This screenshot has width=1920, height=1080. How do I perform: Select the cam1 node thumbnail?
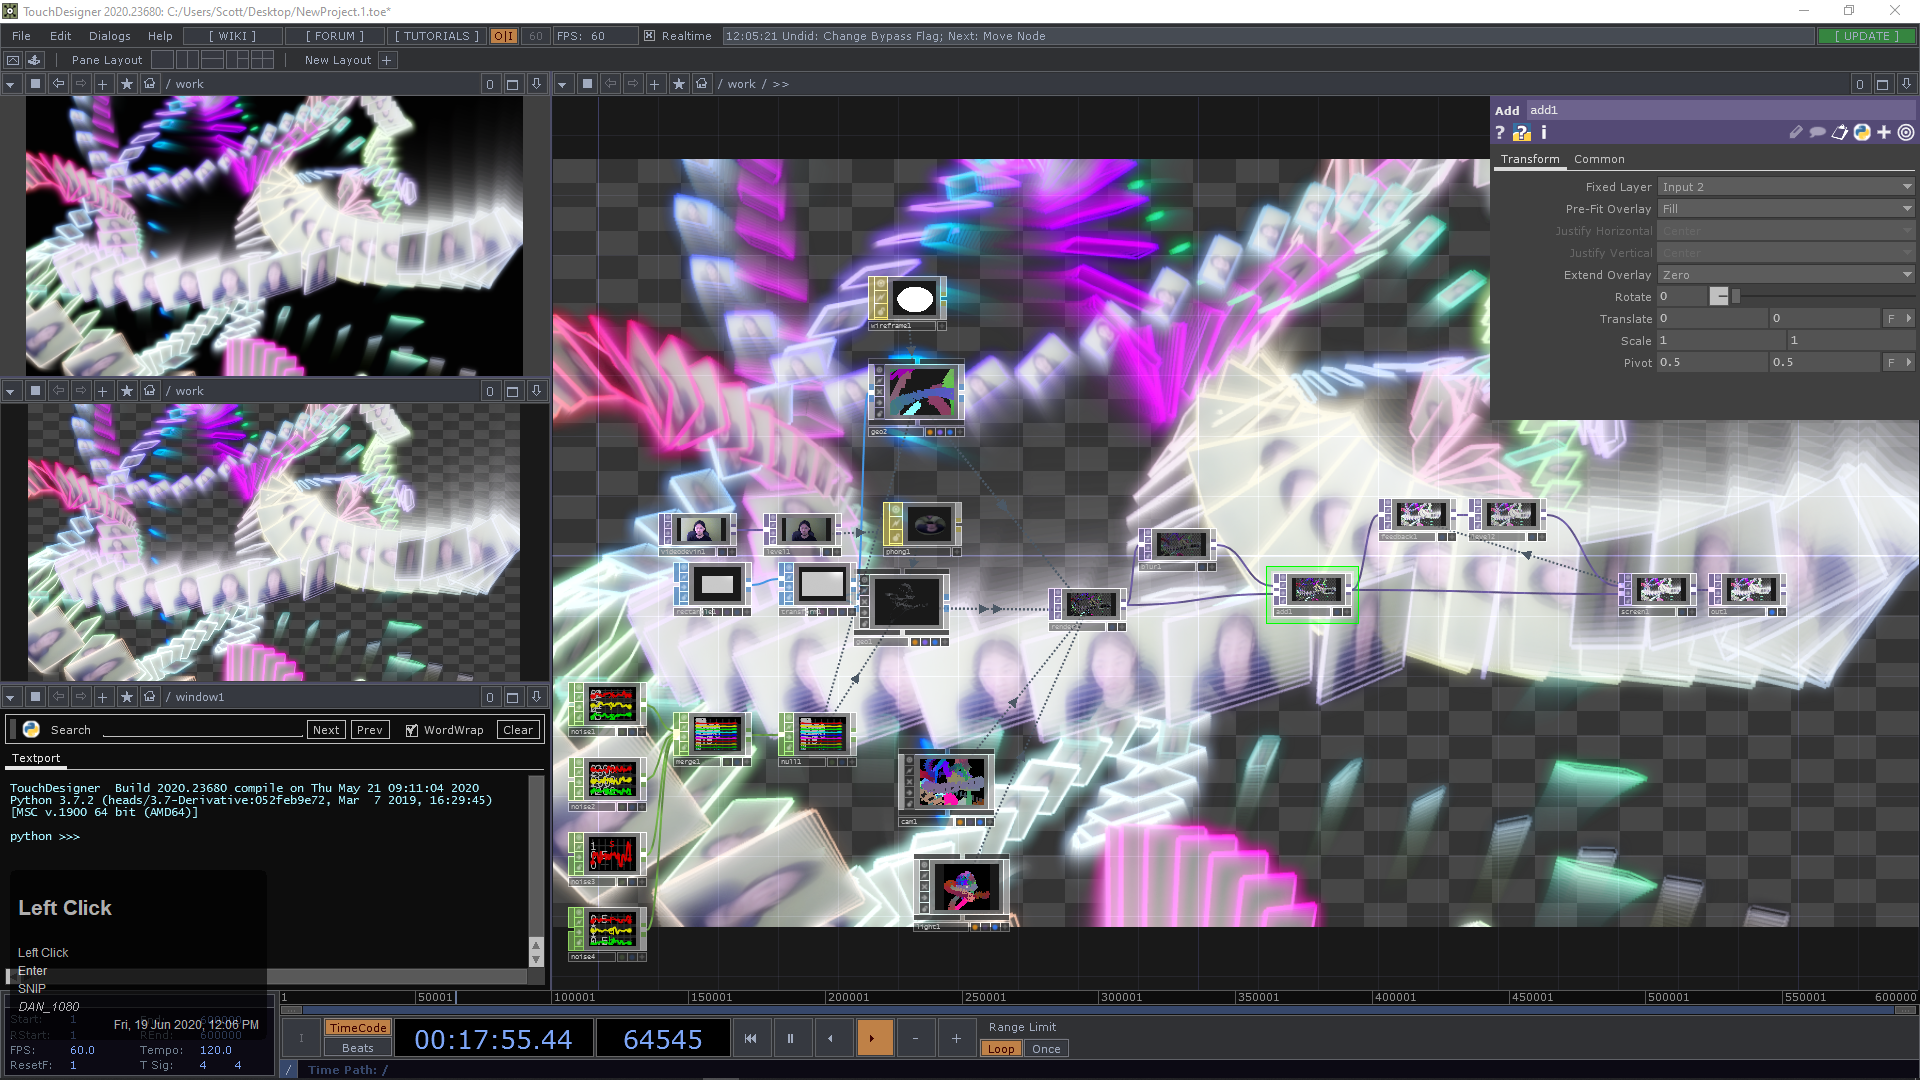point(951,783)
